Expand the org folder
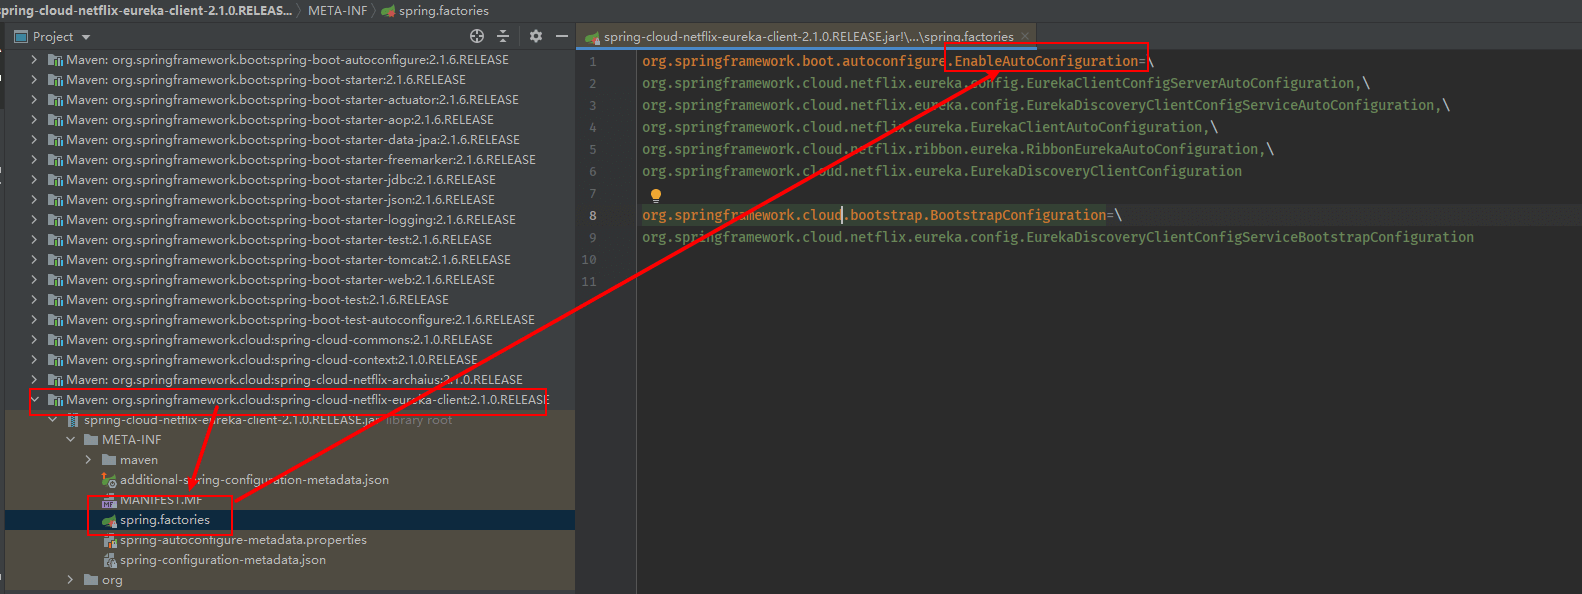Viewport: 1582px width, 594px height. pos(70,579)
